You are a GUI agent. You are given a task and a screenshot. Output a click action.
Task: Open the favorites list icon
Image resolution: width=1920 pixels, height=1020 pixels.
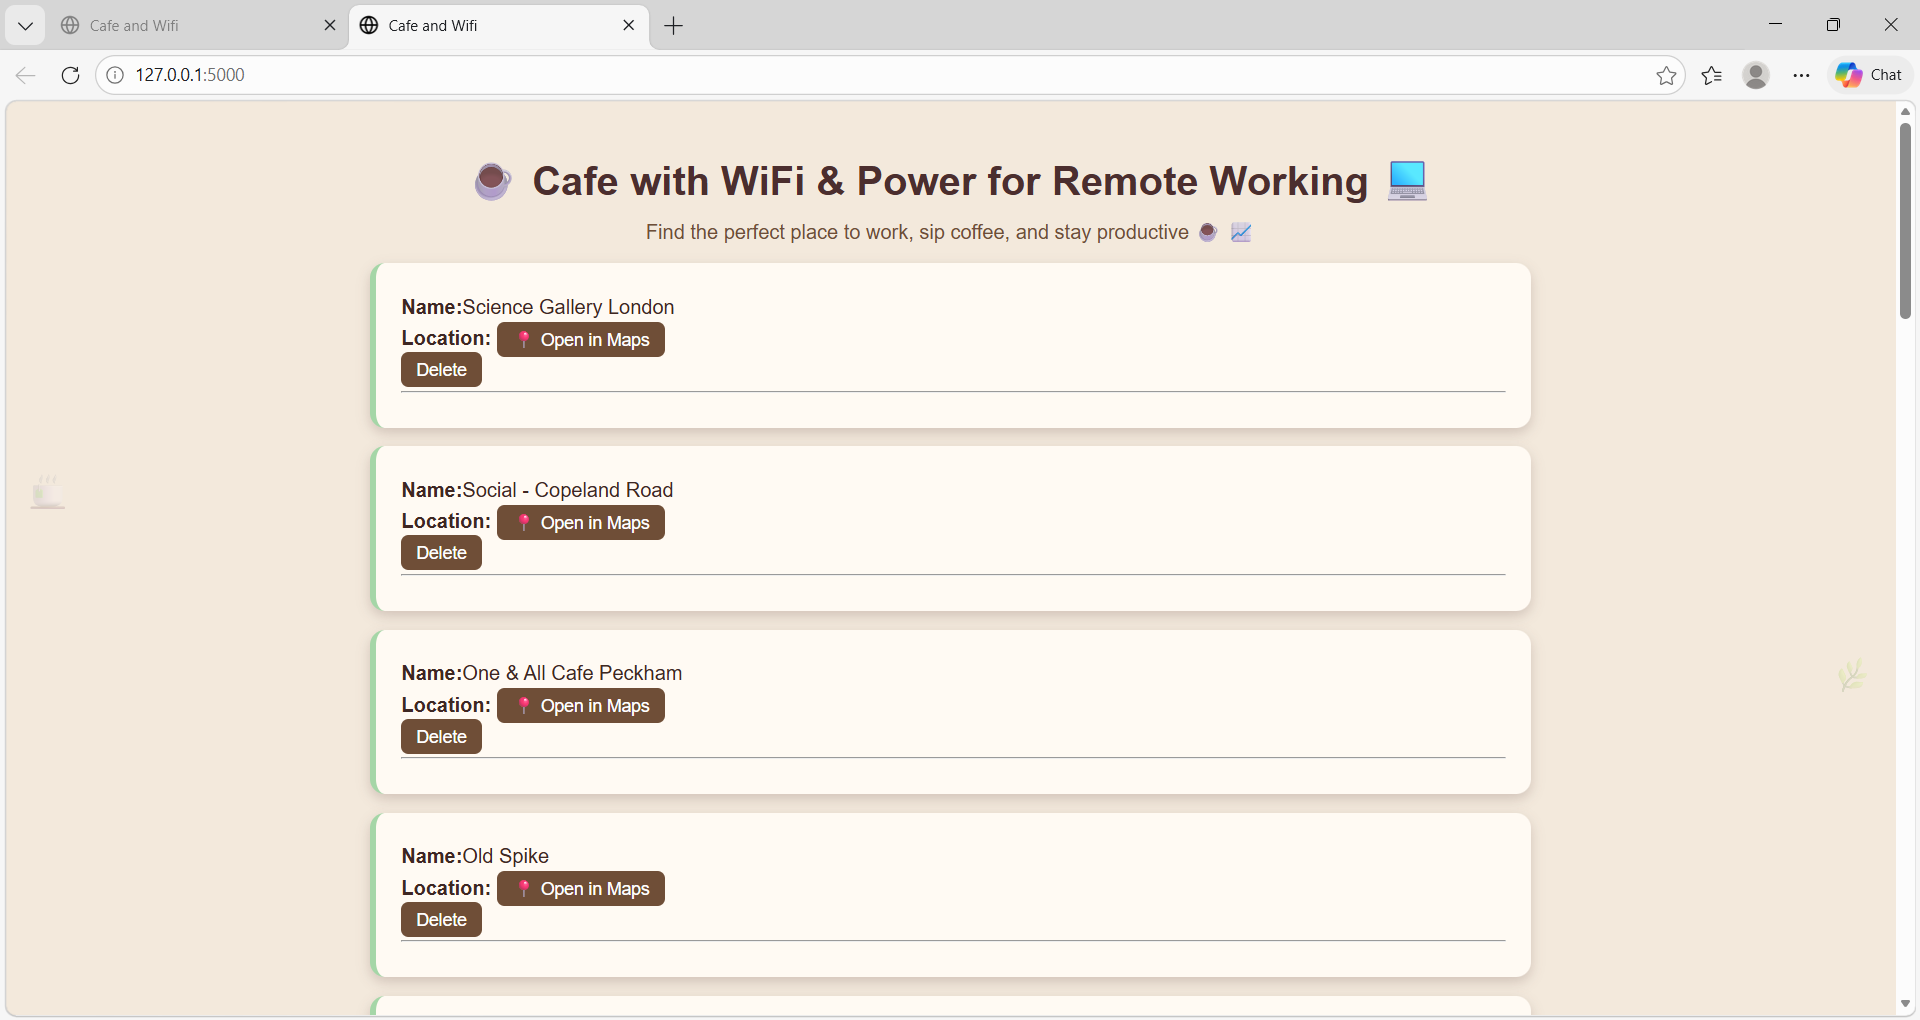coord(1712,75)
